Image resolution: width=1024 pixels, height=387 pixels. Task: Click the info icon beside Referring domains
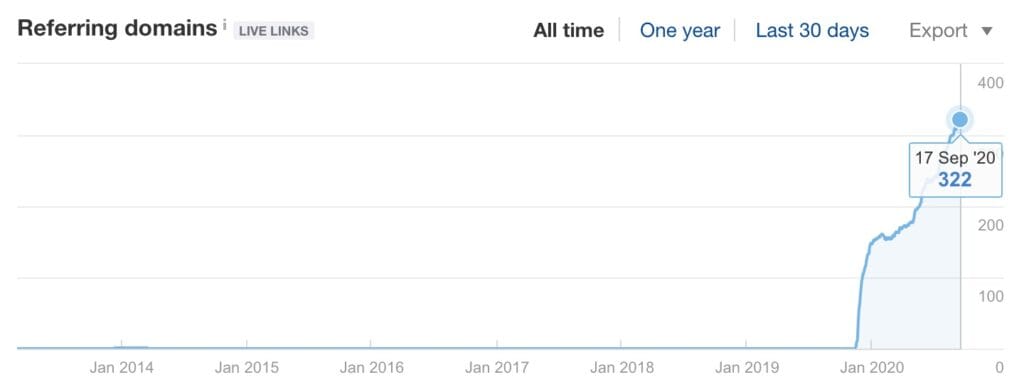(x=224, y=25)
